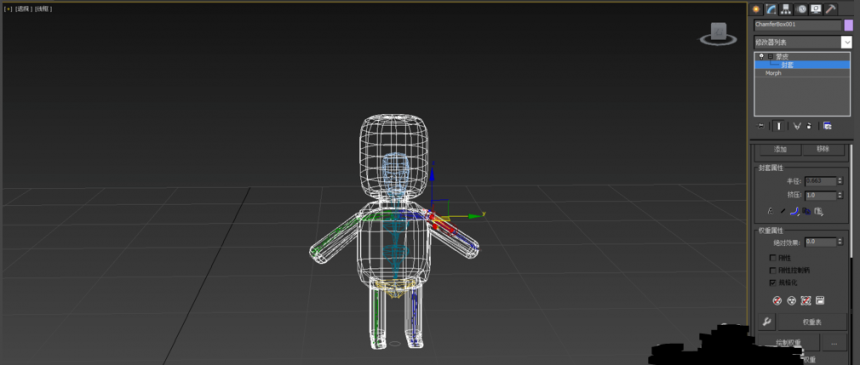Open the Weight Tool wrench icon

tap(766, 322)
